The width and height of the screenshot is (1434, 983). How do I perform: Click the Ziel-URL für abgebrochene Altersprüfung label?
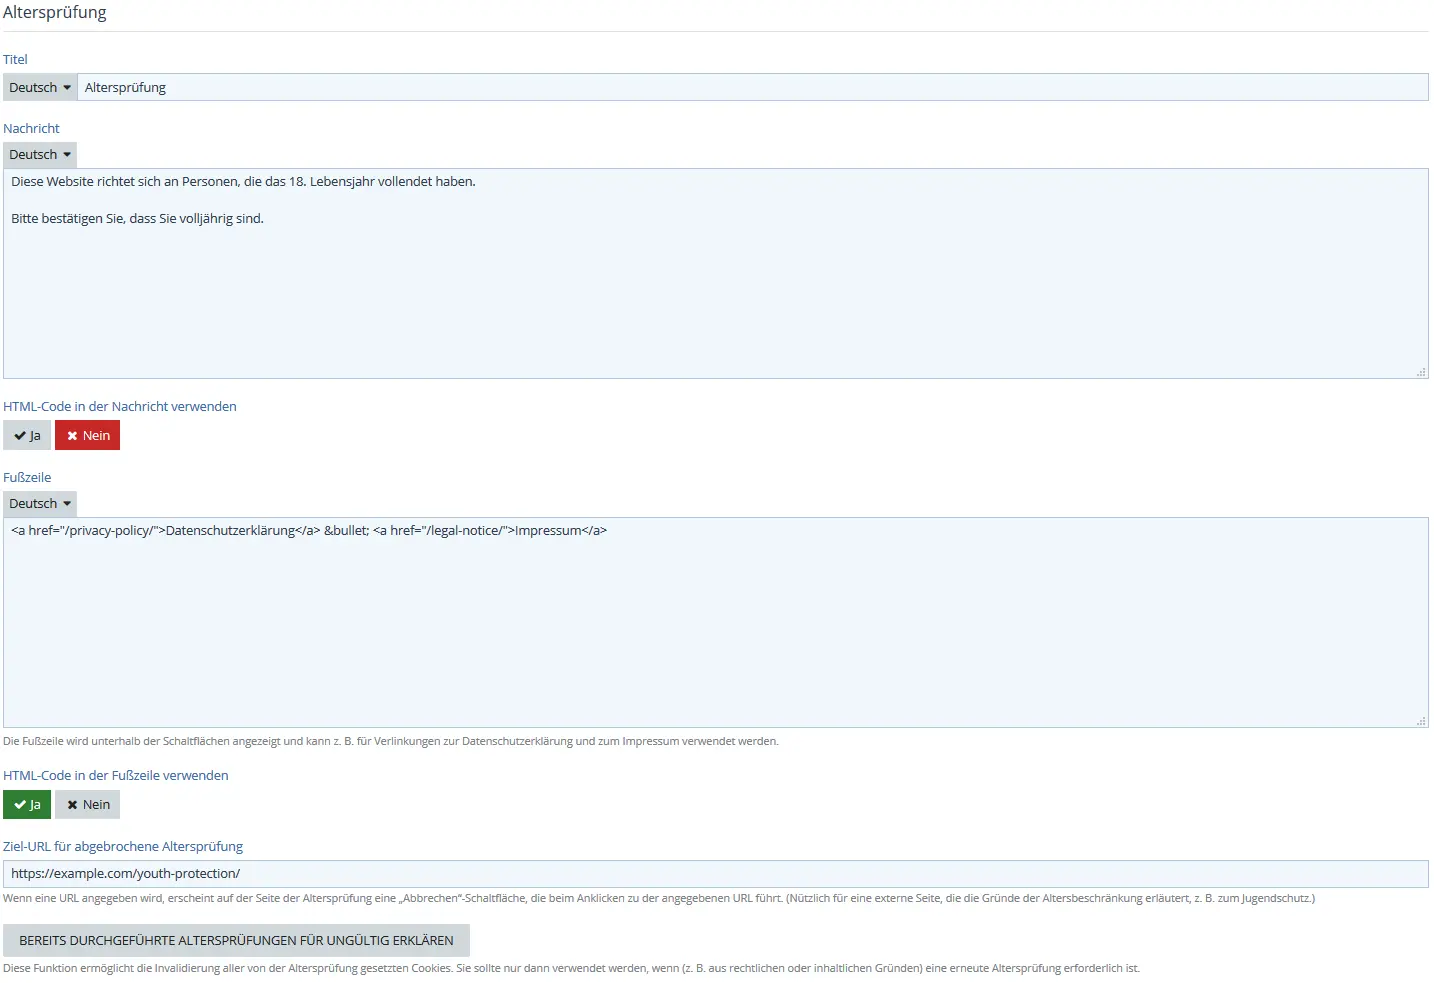[x=123, y=847]
